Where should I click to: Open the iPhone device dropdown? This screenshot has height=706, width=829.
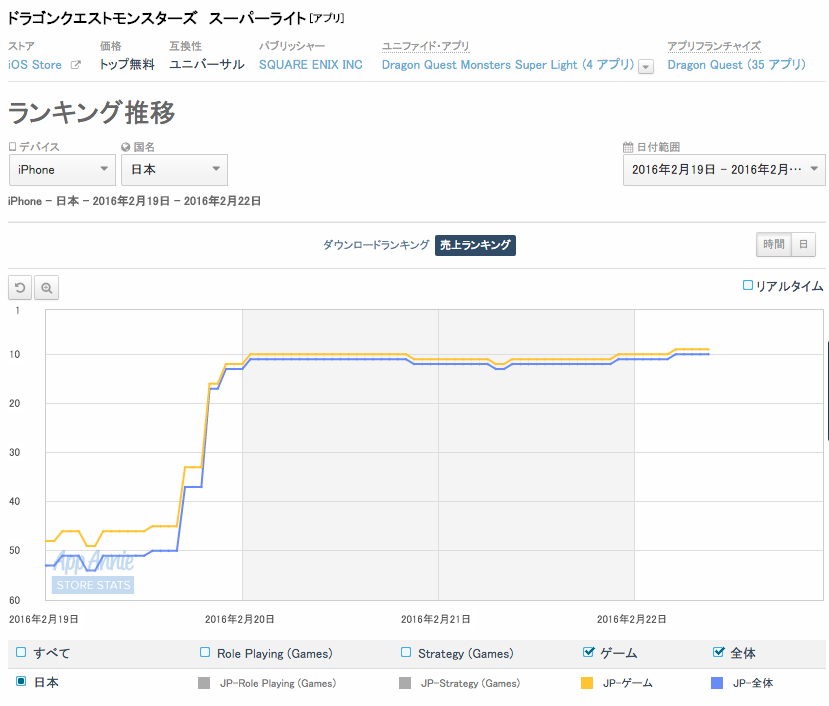click(x=62, y=170)
